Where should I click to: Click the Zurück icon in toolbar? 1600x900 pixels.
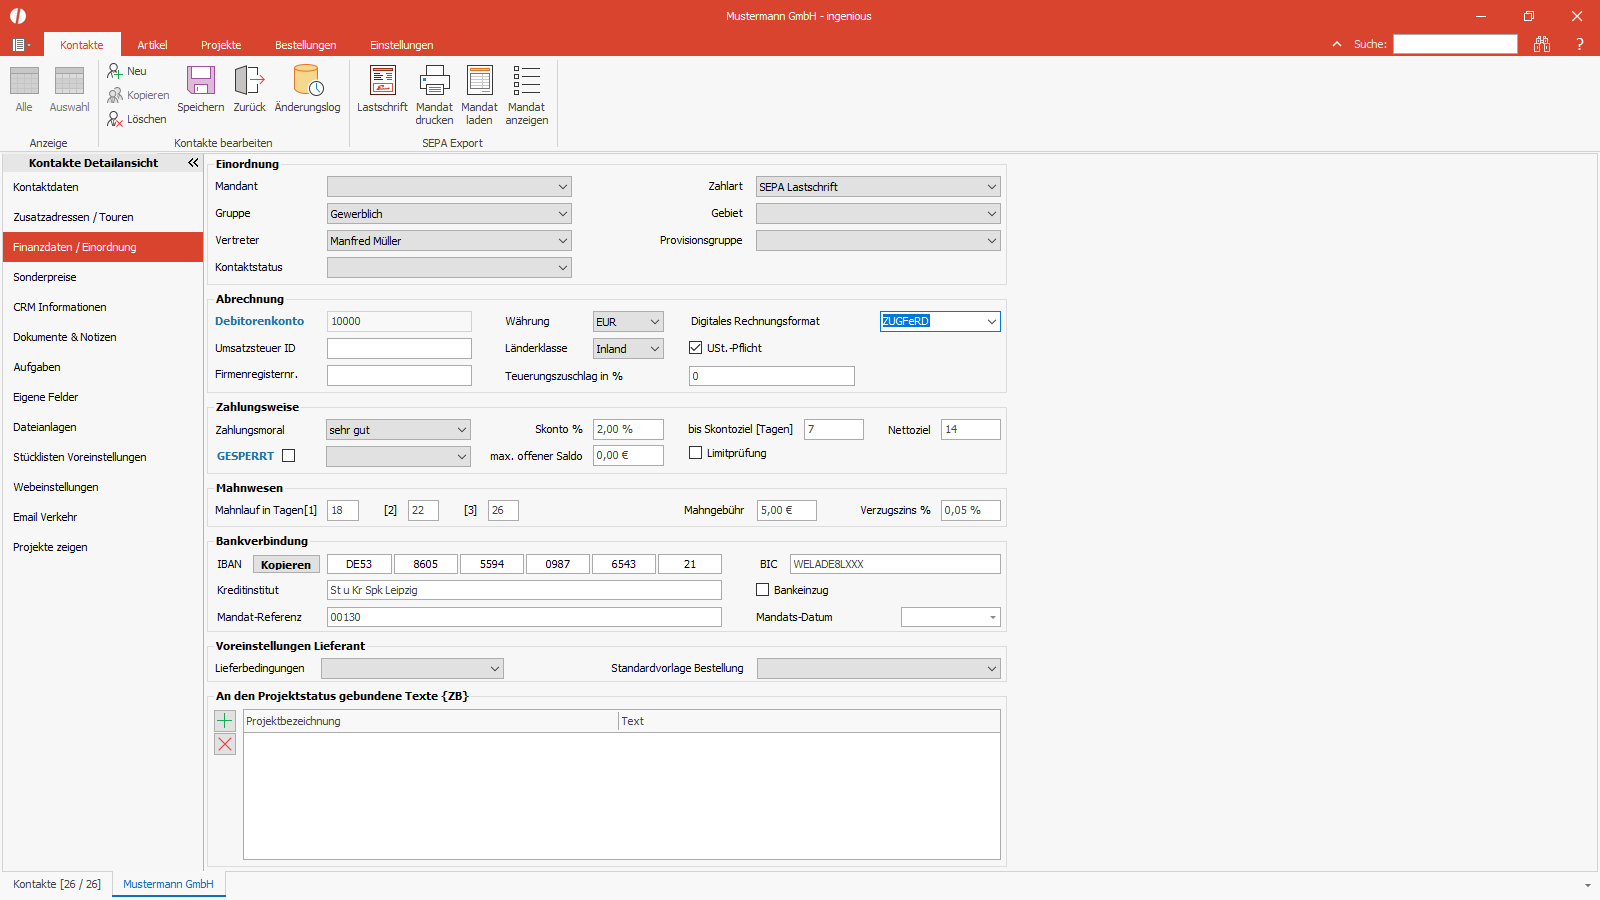click(249, 81)
